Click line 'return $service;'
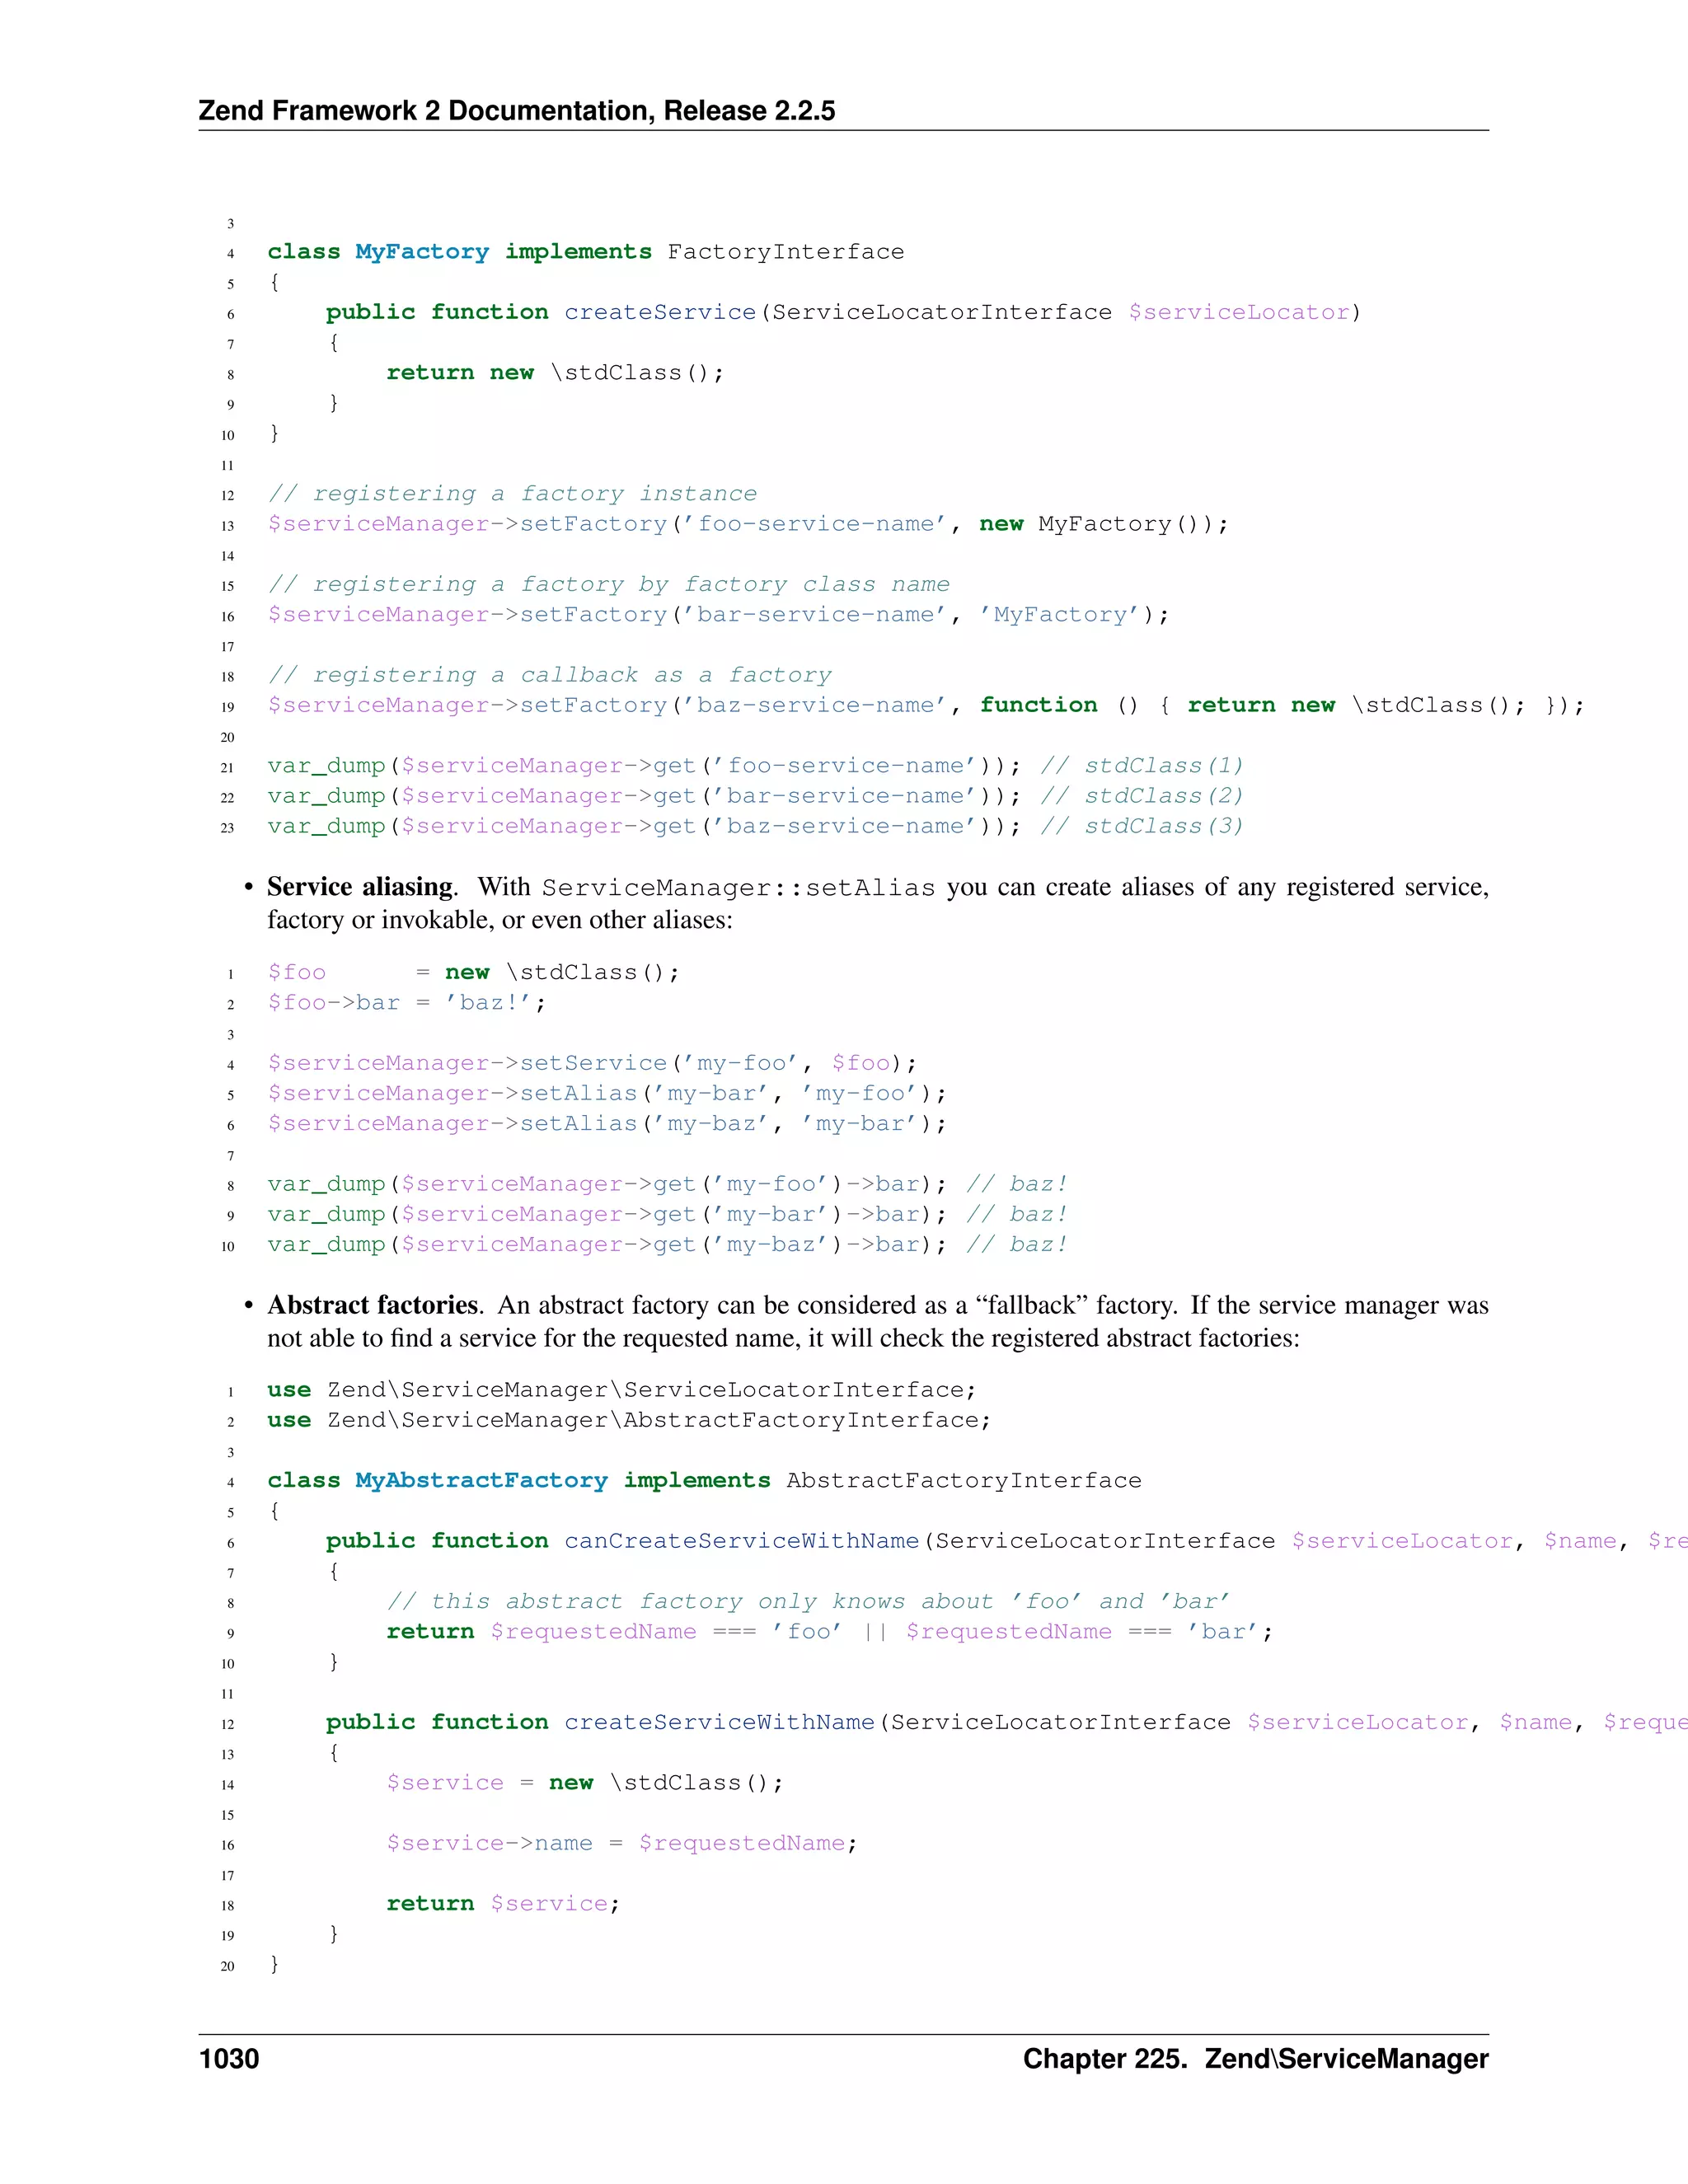This screenshot has height=2184, width=1688. [x=503, y=1904]
